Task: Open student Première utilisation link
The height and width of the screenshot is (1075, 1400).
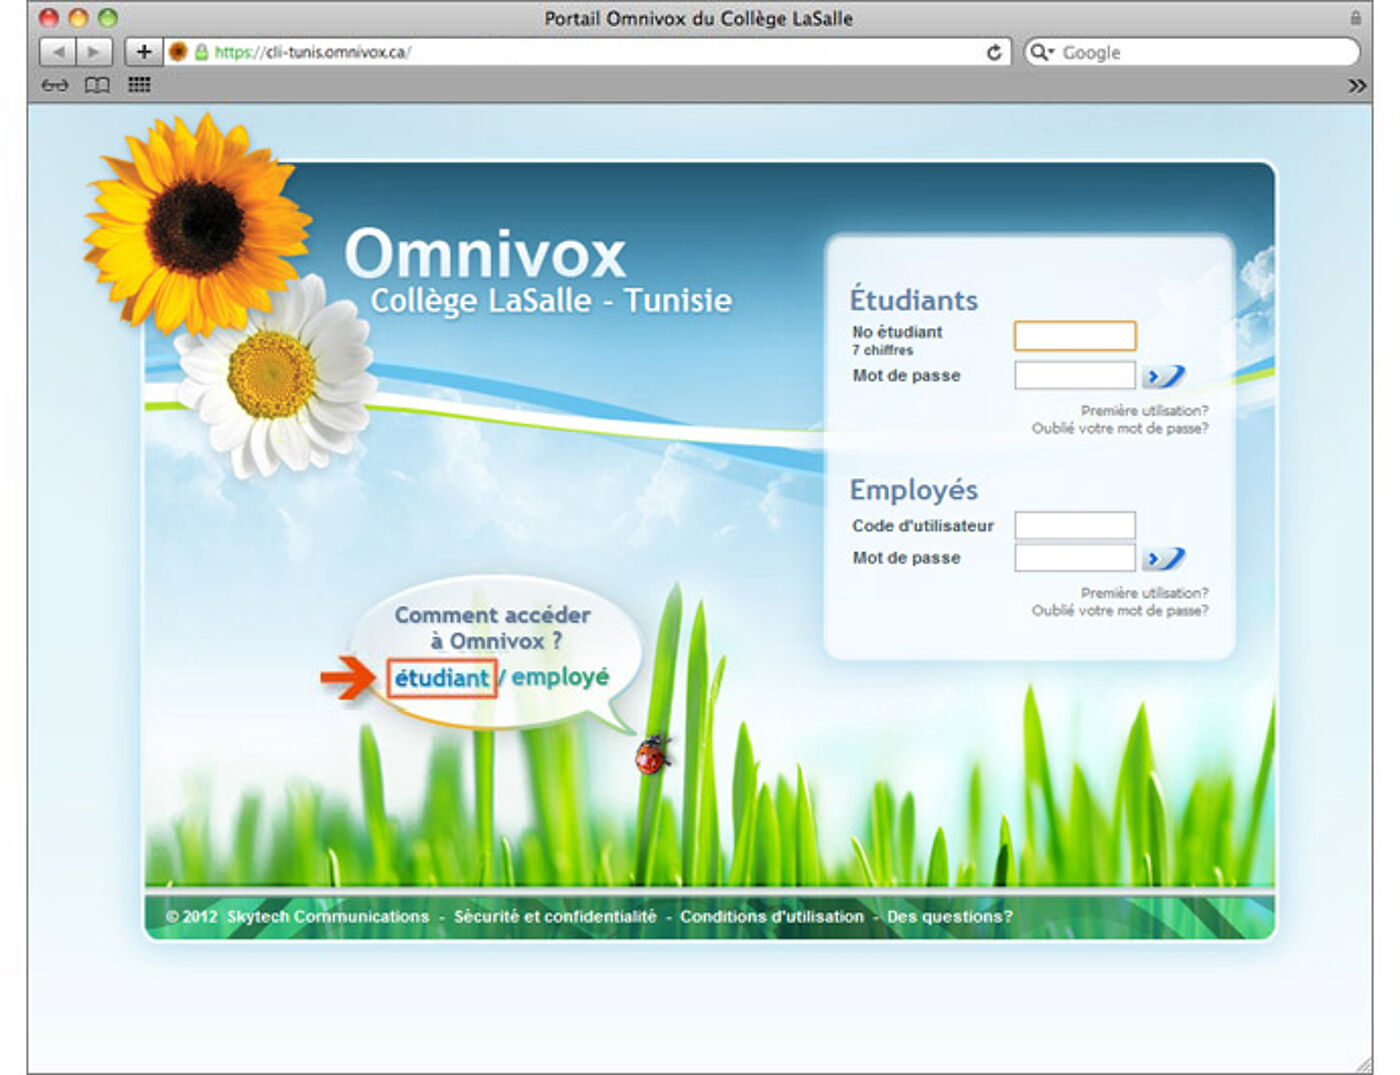Action: 1144,411
